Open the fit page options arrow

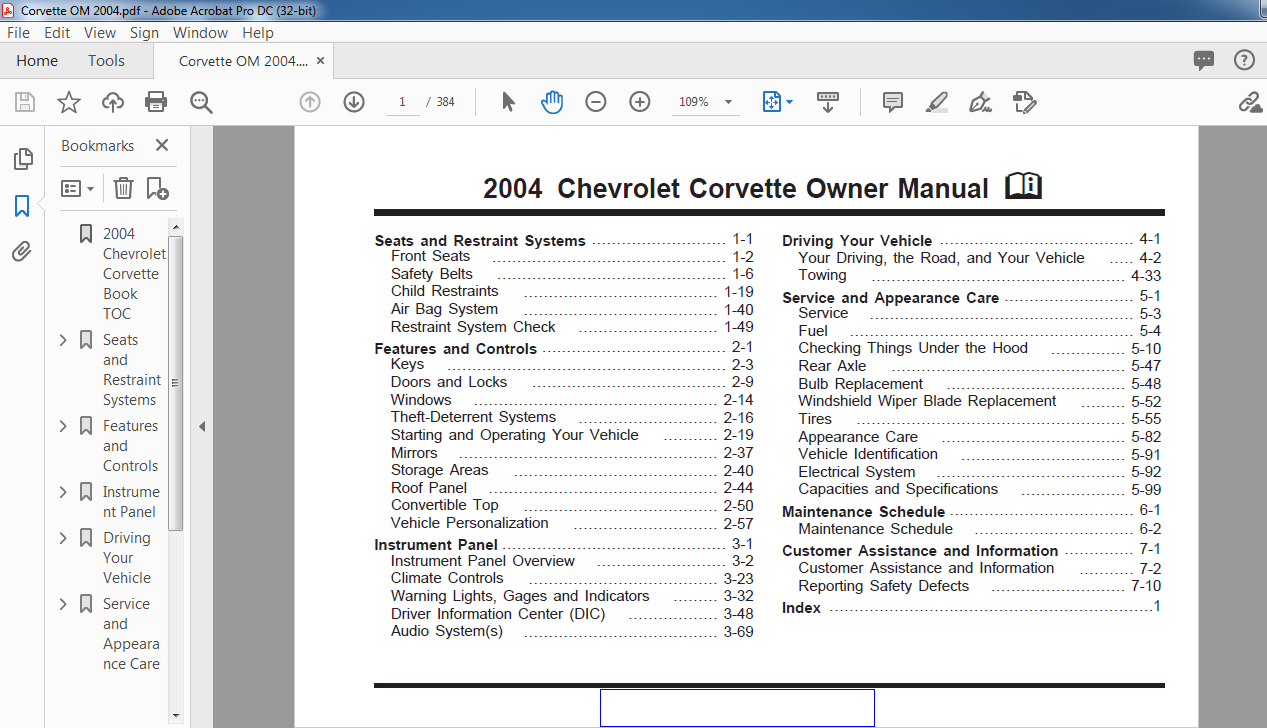(789, 102)
